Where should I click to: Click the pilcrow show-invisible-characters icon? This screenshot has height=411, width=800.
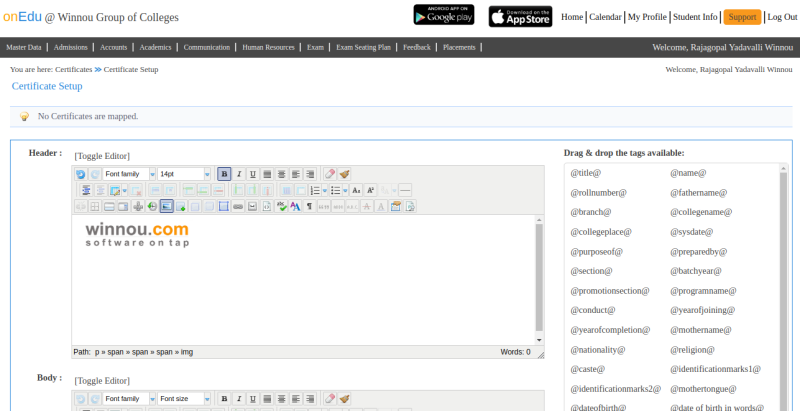[x=309, y=206]
